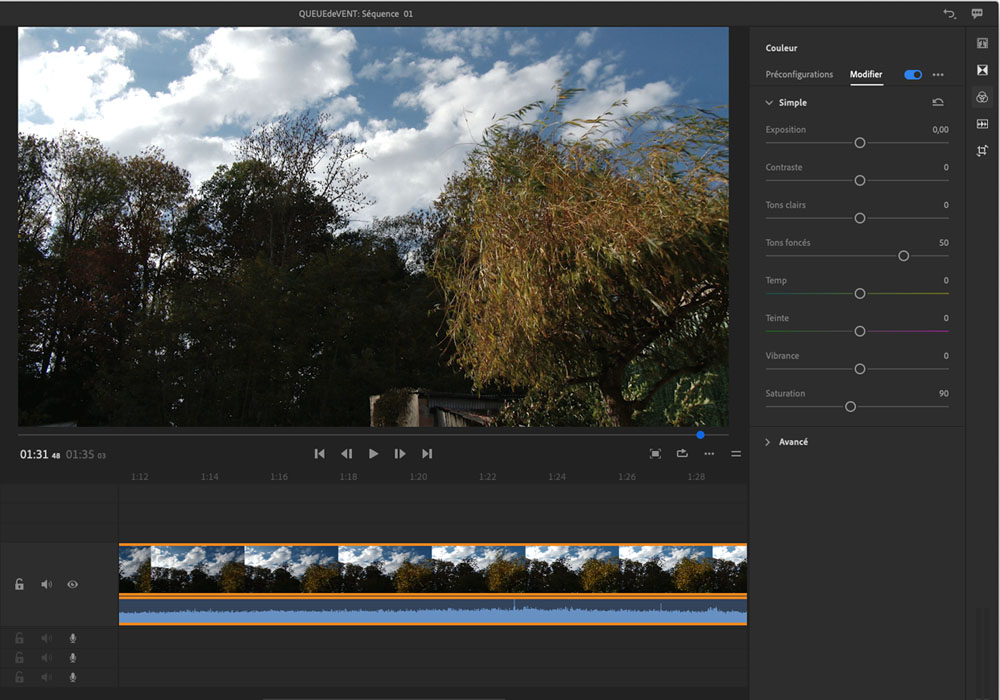The image size is (1000, 700).
Task: Reset the Simple color settings
Action: pyautogui.click(x=937, y=102)
